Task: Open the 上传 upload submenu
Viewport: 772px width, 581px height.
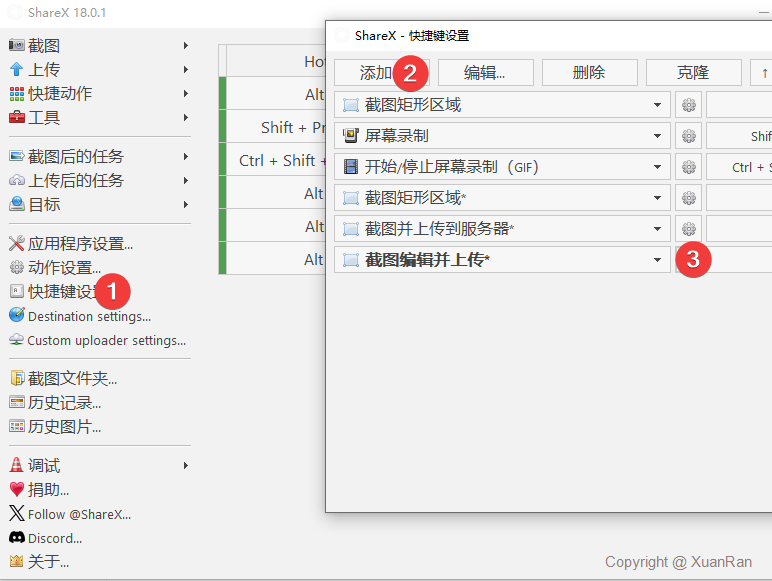Action: pyautogui.click(x=44, y=70)
